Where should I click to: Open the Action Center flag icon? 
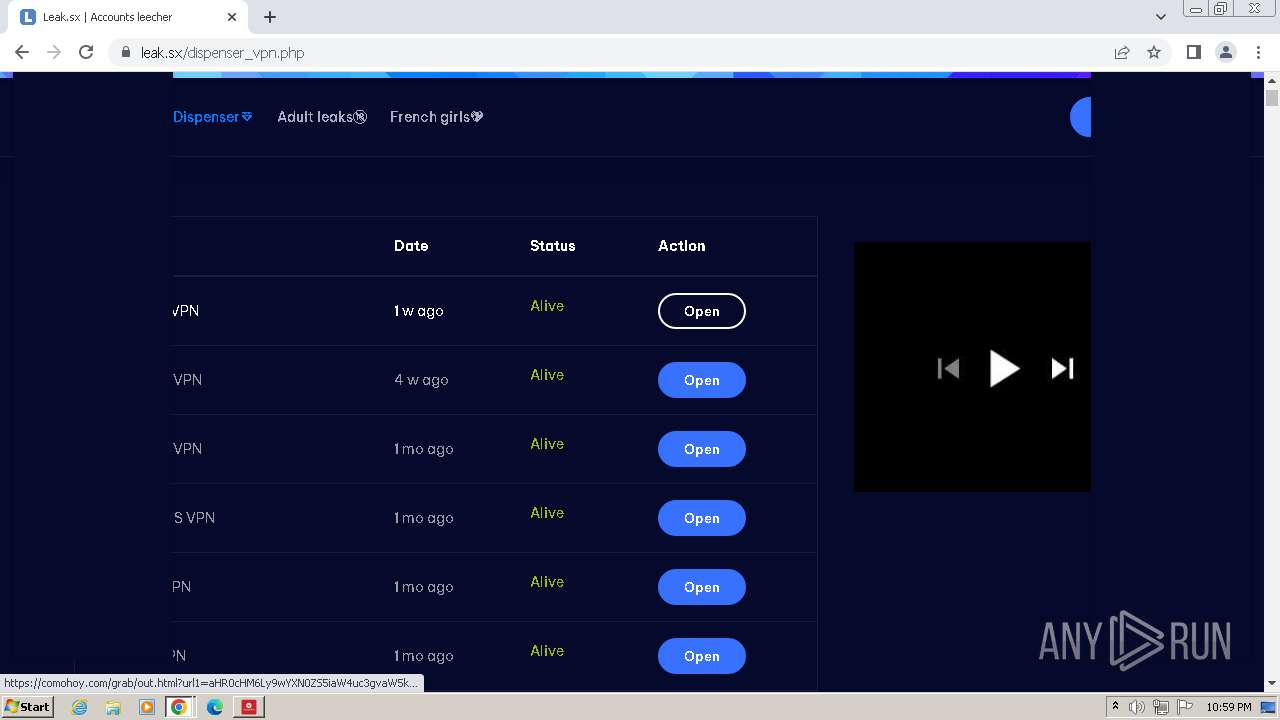1184,707
